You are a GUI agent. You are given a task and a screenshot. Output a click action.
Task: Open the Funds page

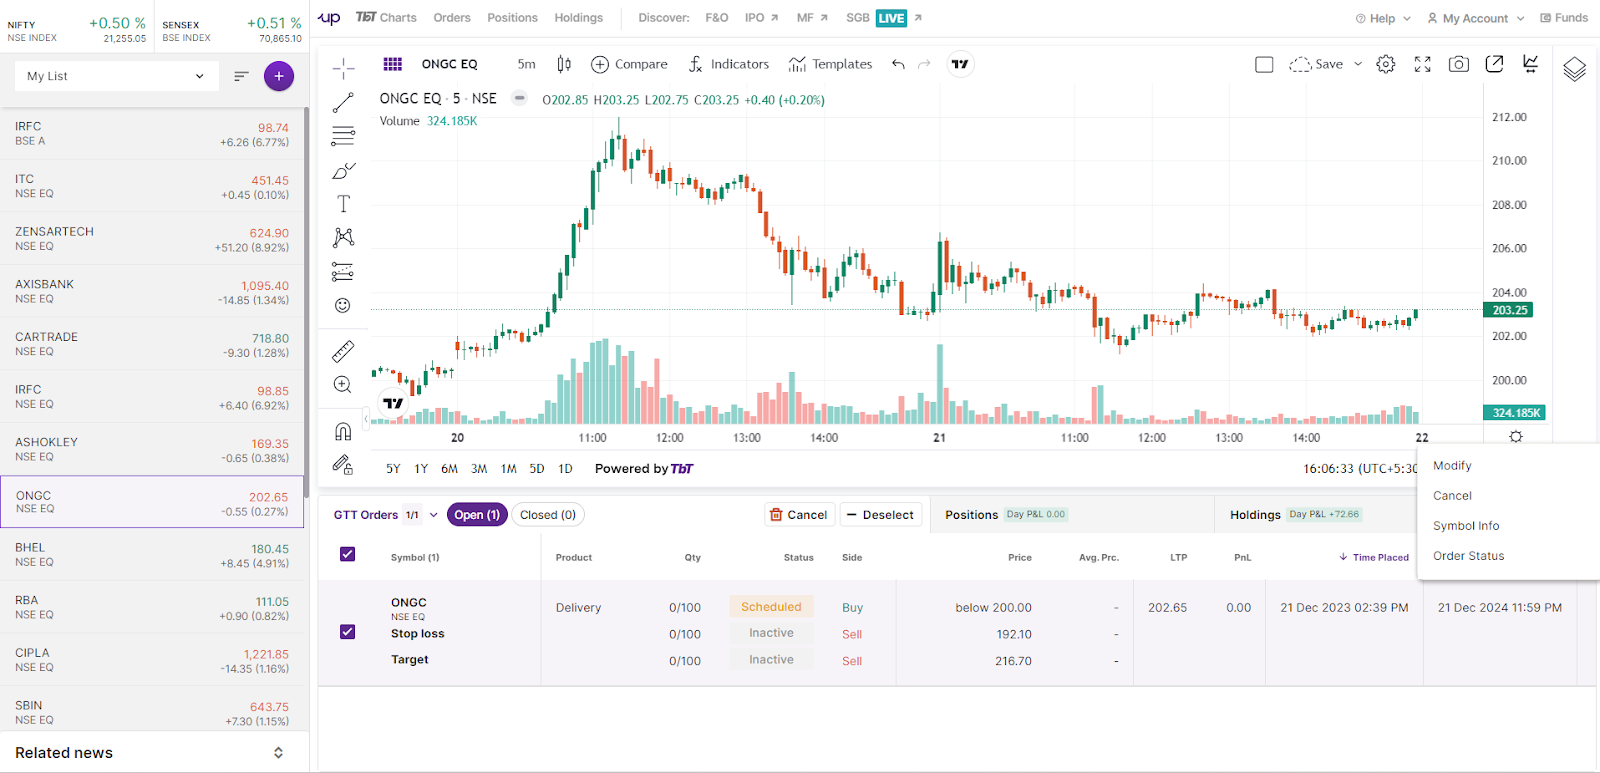coord(1564,18)
